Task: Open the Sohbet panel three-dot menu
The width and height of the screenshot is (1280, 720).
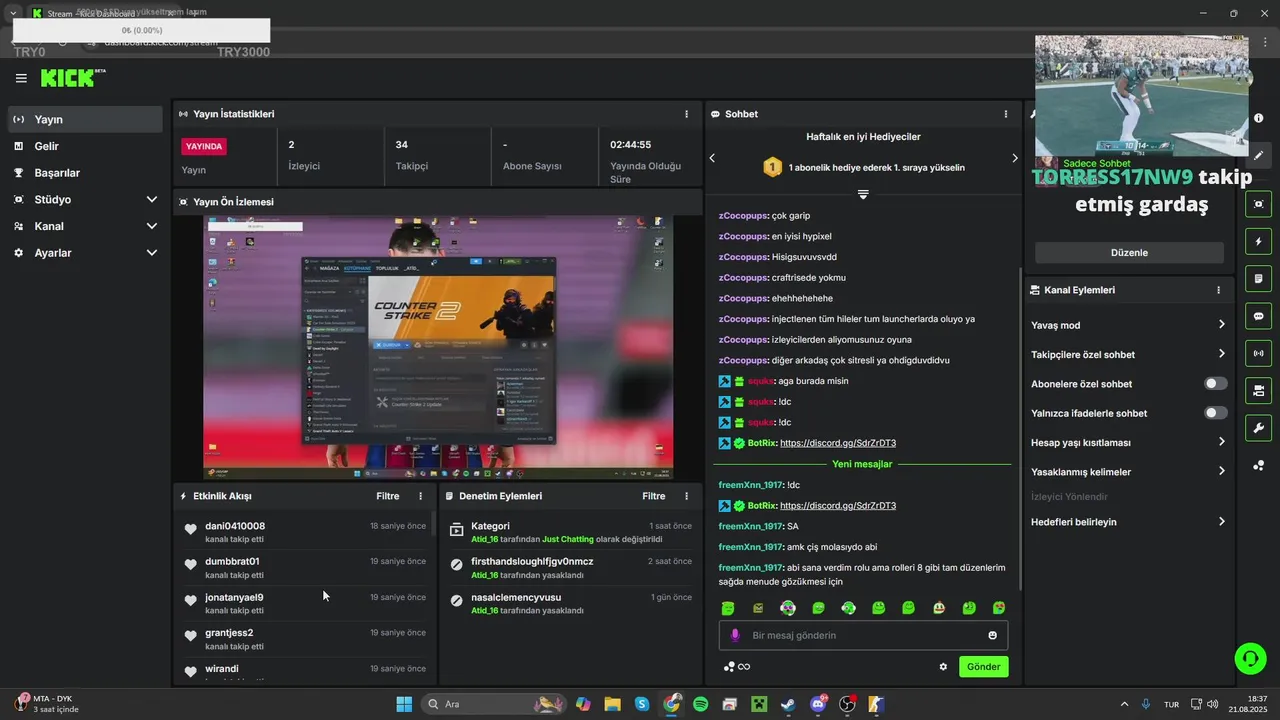Action: tap(1006, 114)
